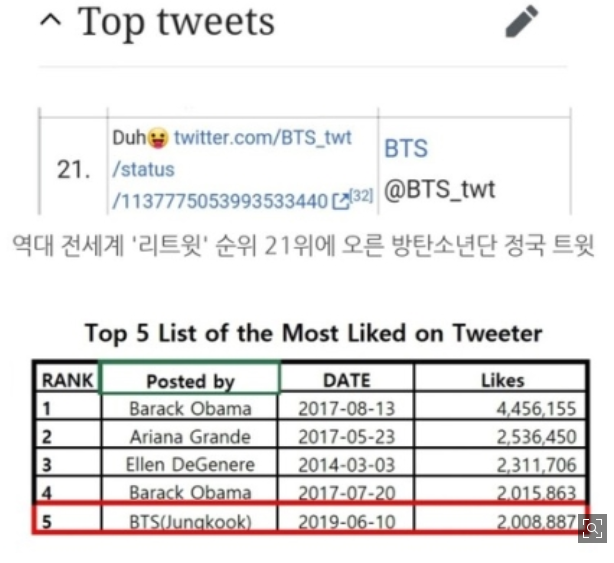The image size is (614, 563).
Task: Click the RANK column header
Action: [x=67, y=380]
